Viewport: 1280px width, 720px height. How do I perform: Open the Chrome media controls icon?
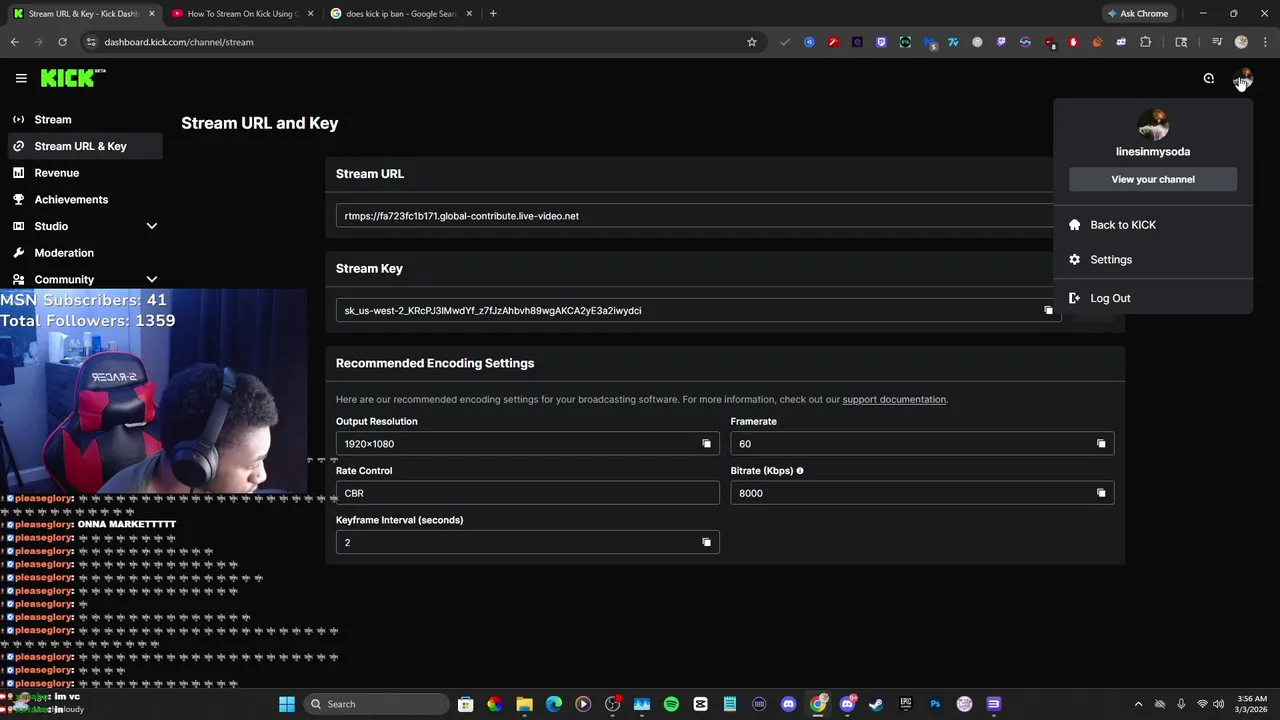[x=1217, y=42]
